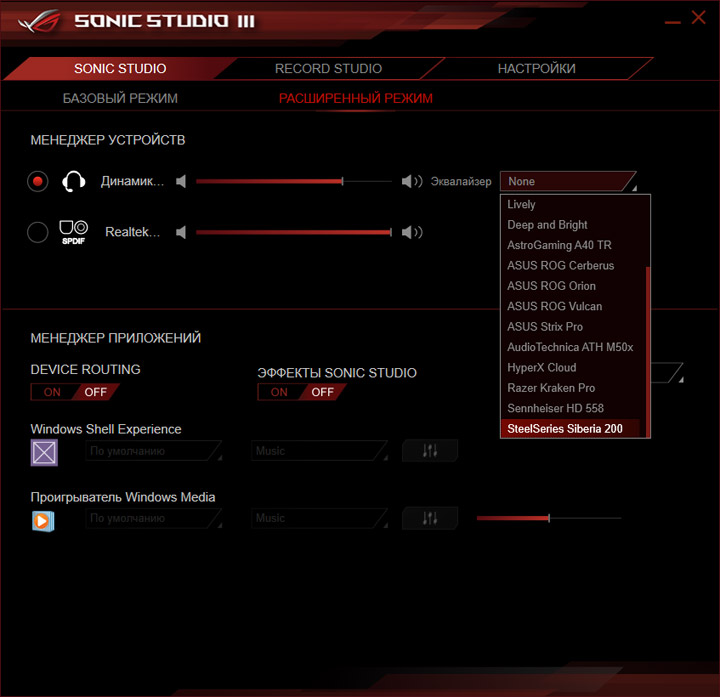Viewport: 720px width, 697px height.
Task: Click the equalizer list scrollbar
Action: [648, 351]
